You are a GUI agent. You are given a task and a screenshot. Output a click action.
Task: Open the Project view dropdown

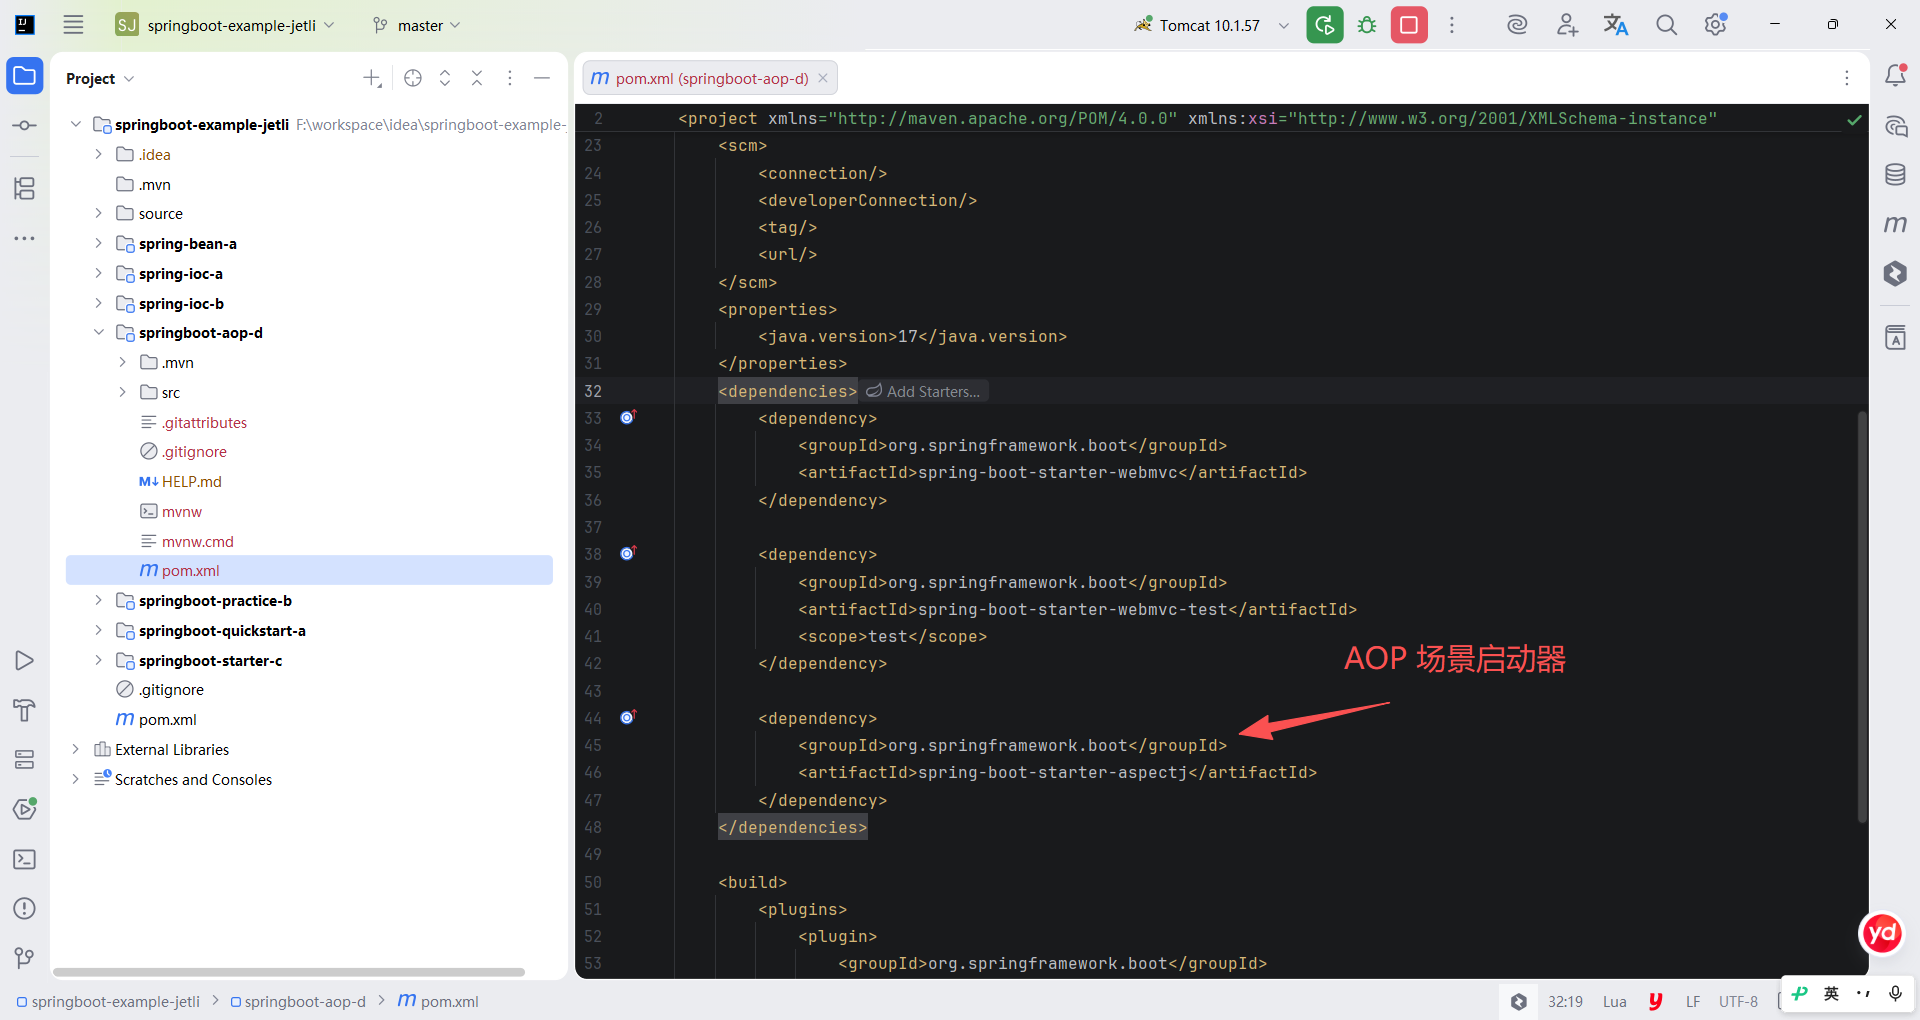click(x=100, y=78)
